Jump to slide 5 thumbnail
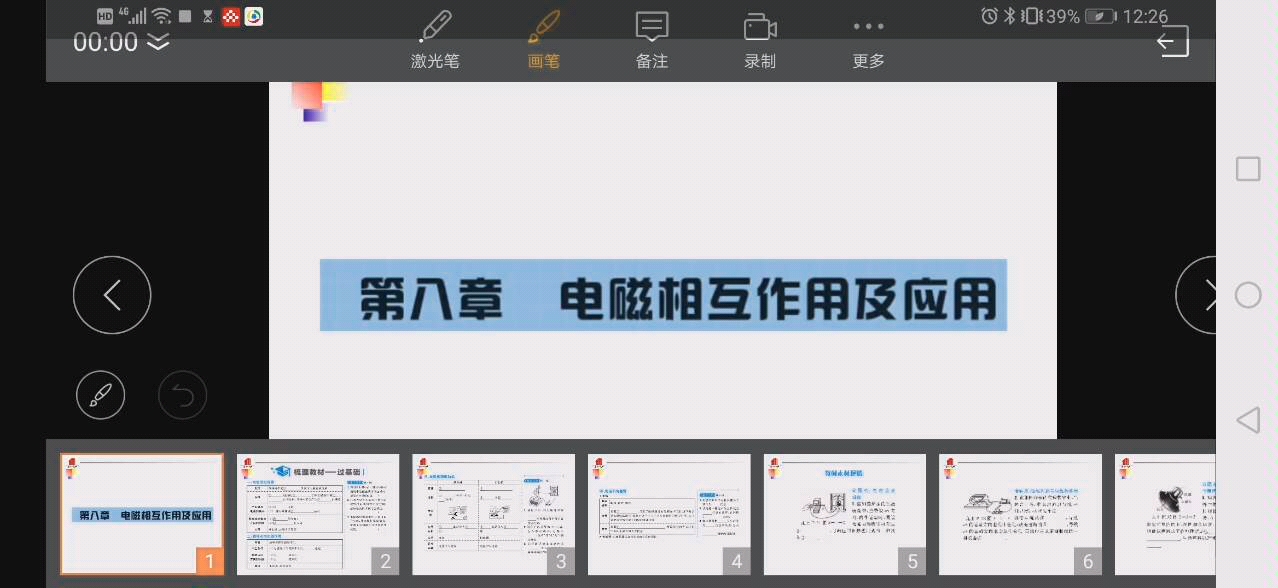The width and height of the screenshot is (1278, 588). [844, 514]
